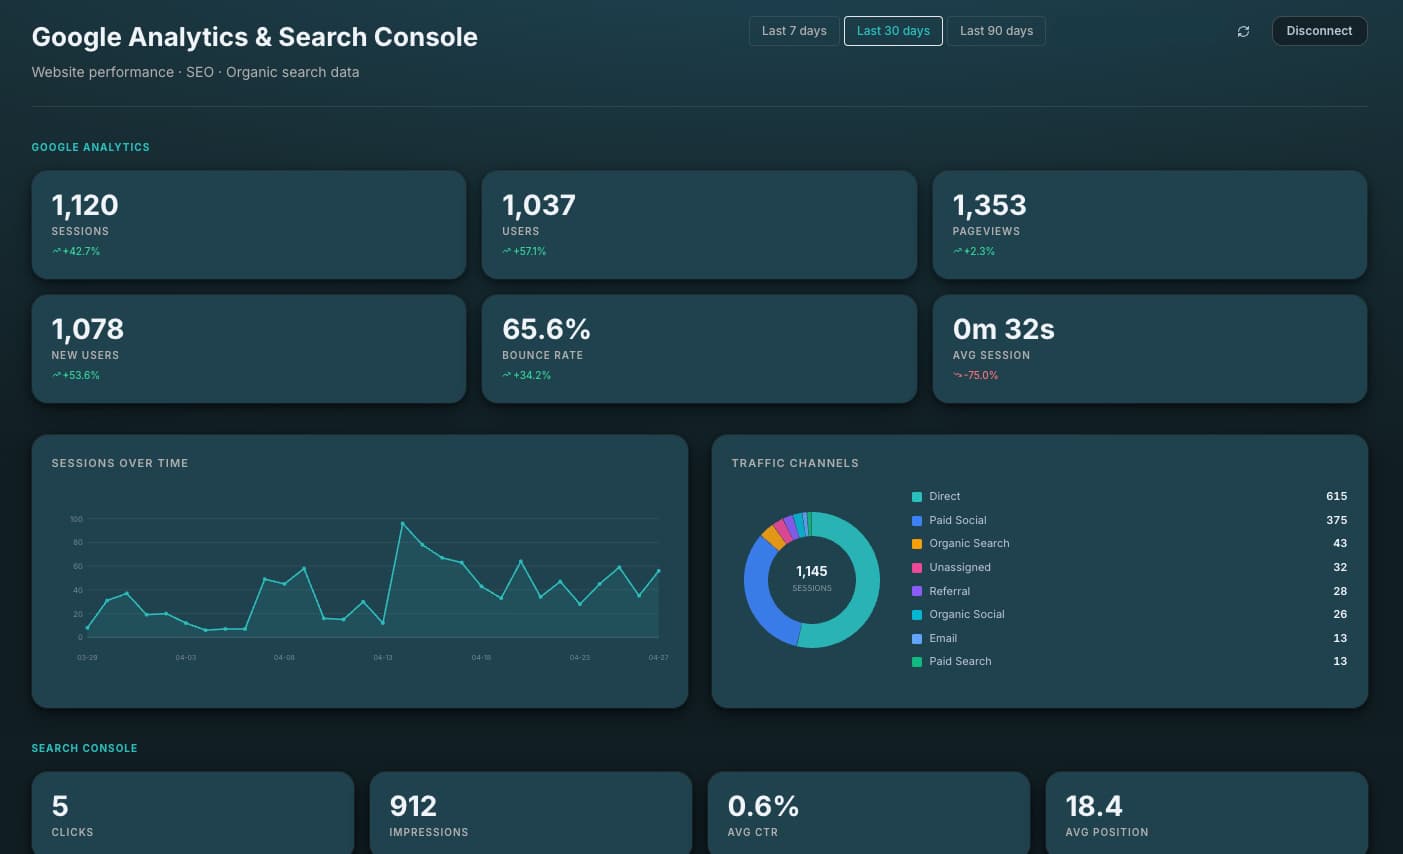Click the Pageviews +2.3% trend arrow icon

pyautogui.click(x=958, y=252)
